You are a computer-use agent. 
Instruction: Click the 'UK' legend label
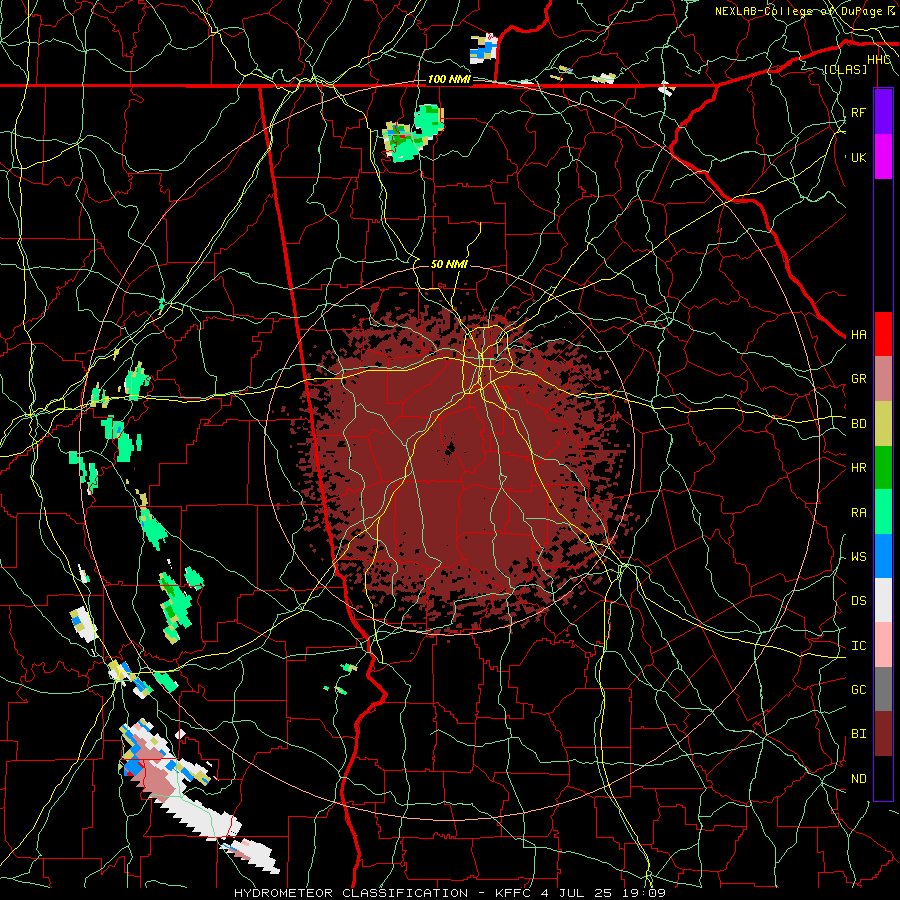coord(858,158)
